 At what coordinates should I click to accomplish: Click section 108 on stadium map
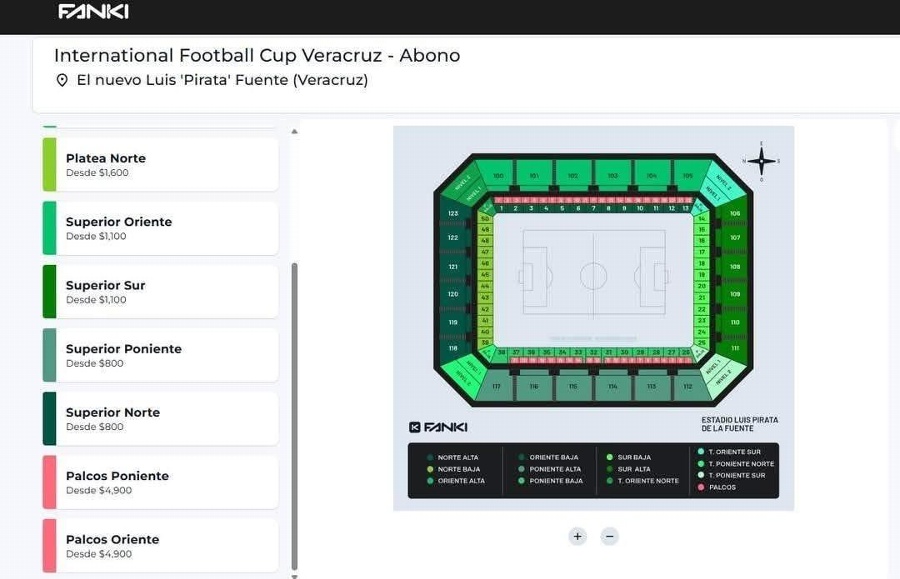[735, 266]
